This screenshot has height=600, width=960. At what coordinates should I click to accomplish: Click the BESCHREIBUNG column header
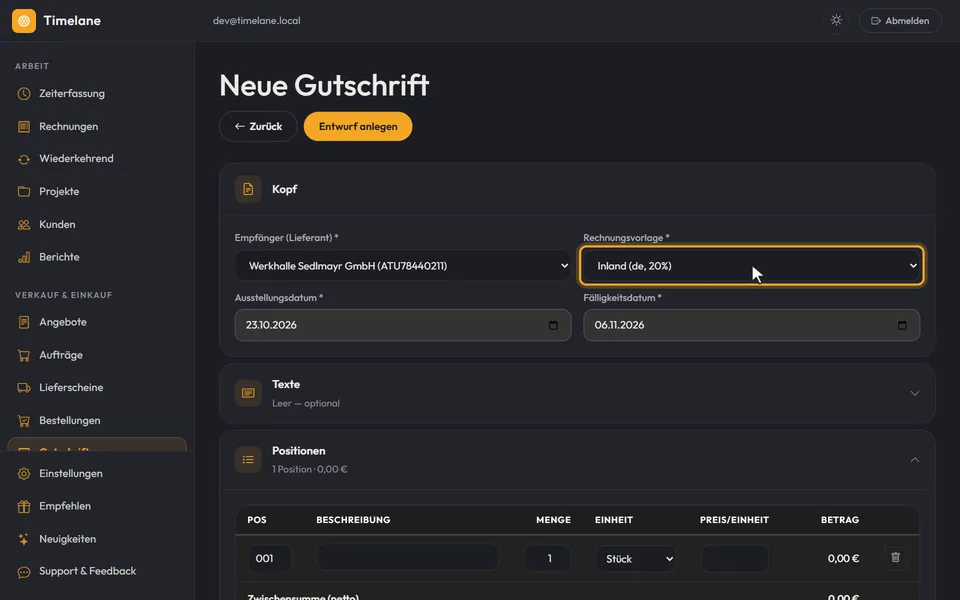click(353, 520)
